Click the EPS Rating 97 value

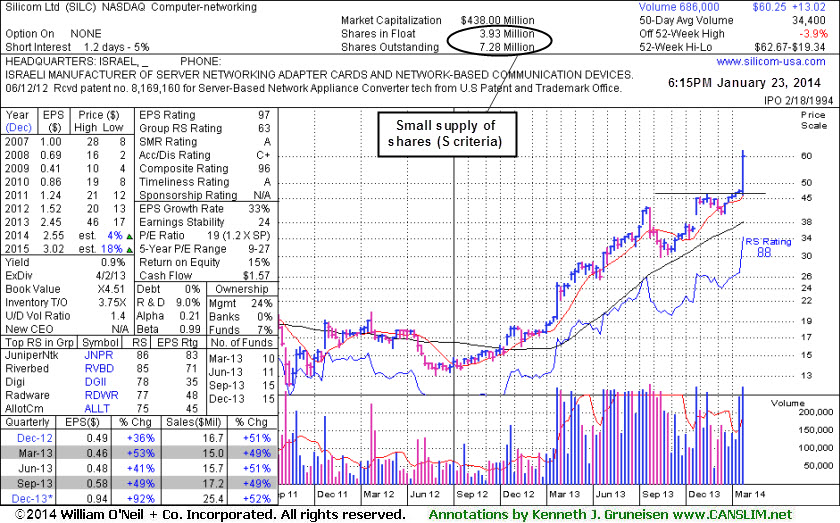pos(264,115)
